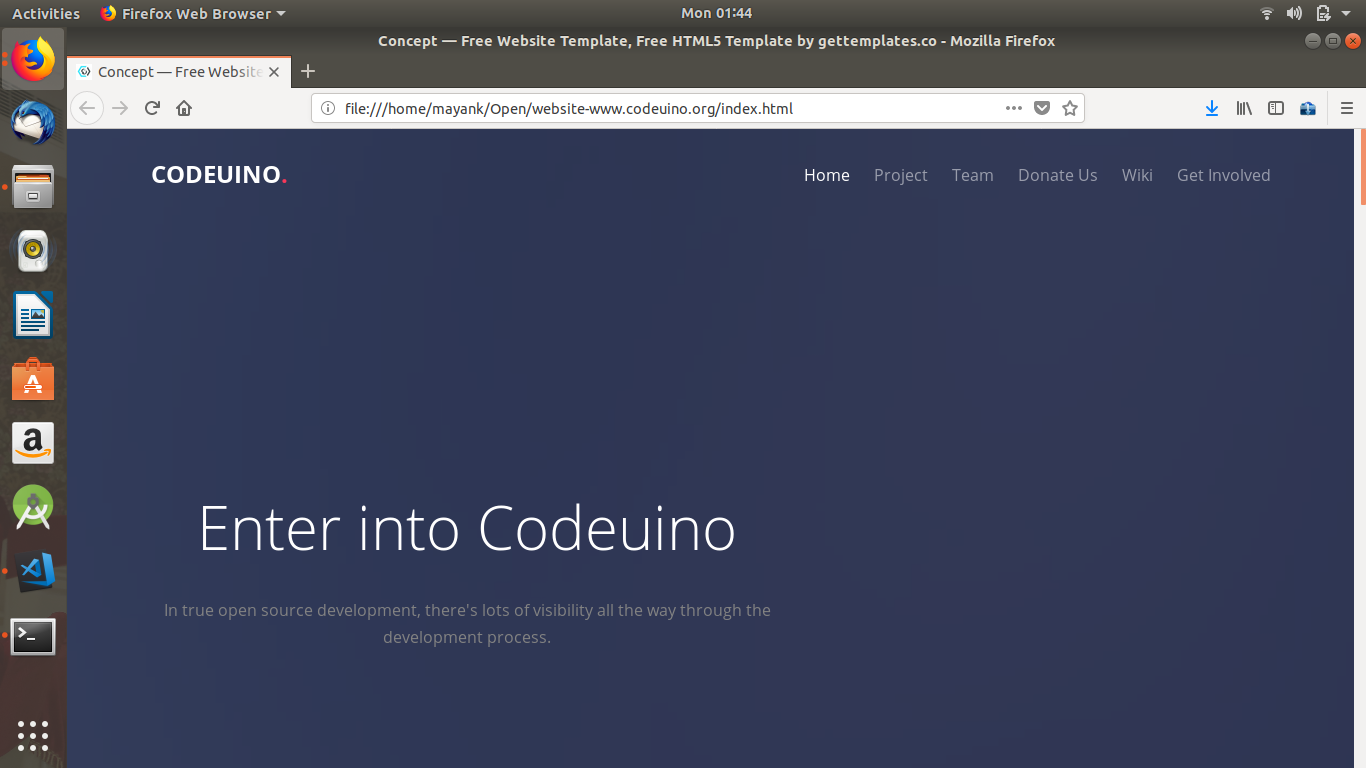
Task: Bookmark this page with the star
Action: click(x=1070, y=108)
